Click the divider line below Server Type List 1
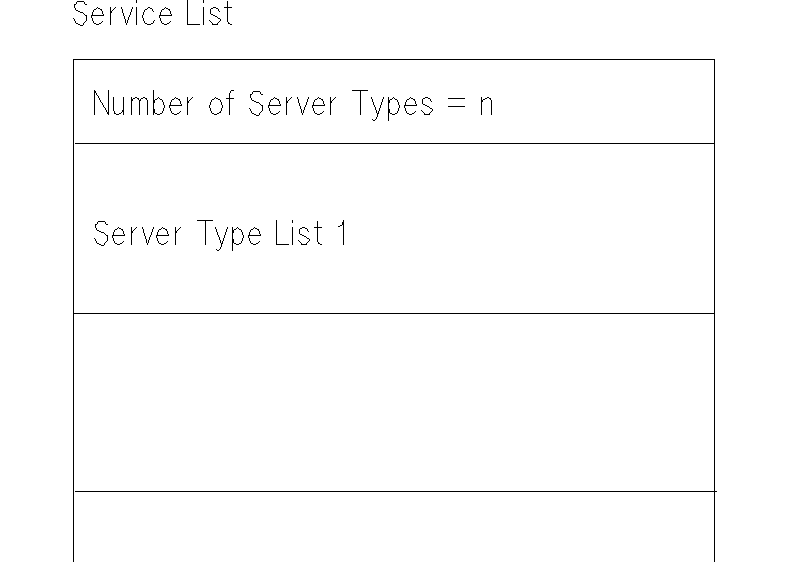 (394, 313)
